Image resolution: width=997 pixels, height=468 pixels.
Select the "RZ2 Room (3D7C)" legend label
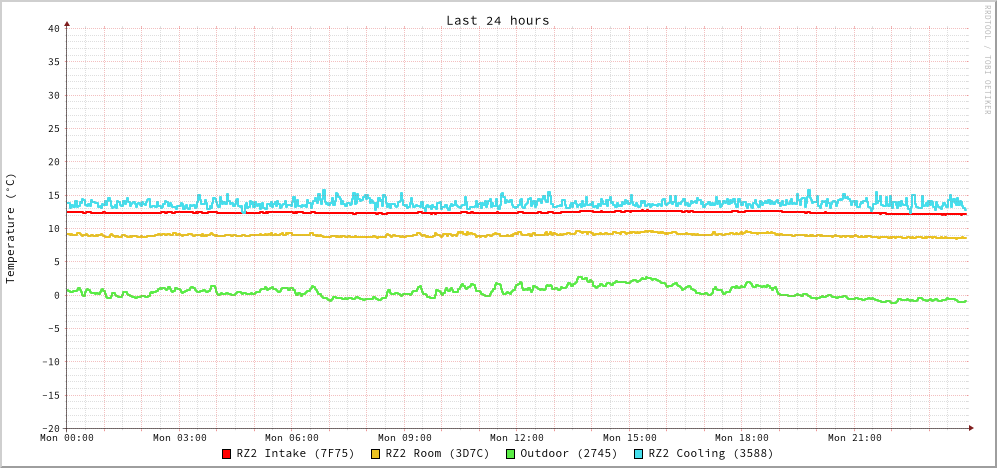pyautogui.click(x=437, y=453)
